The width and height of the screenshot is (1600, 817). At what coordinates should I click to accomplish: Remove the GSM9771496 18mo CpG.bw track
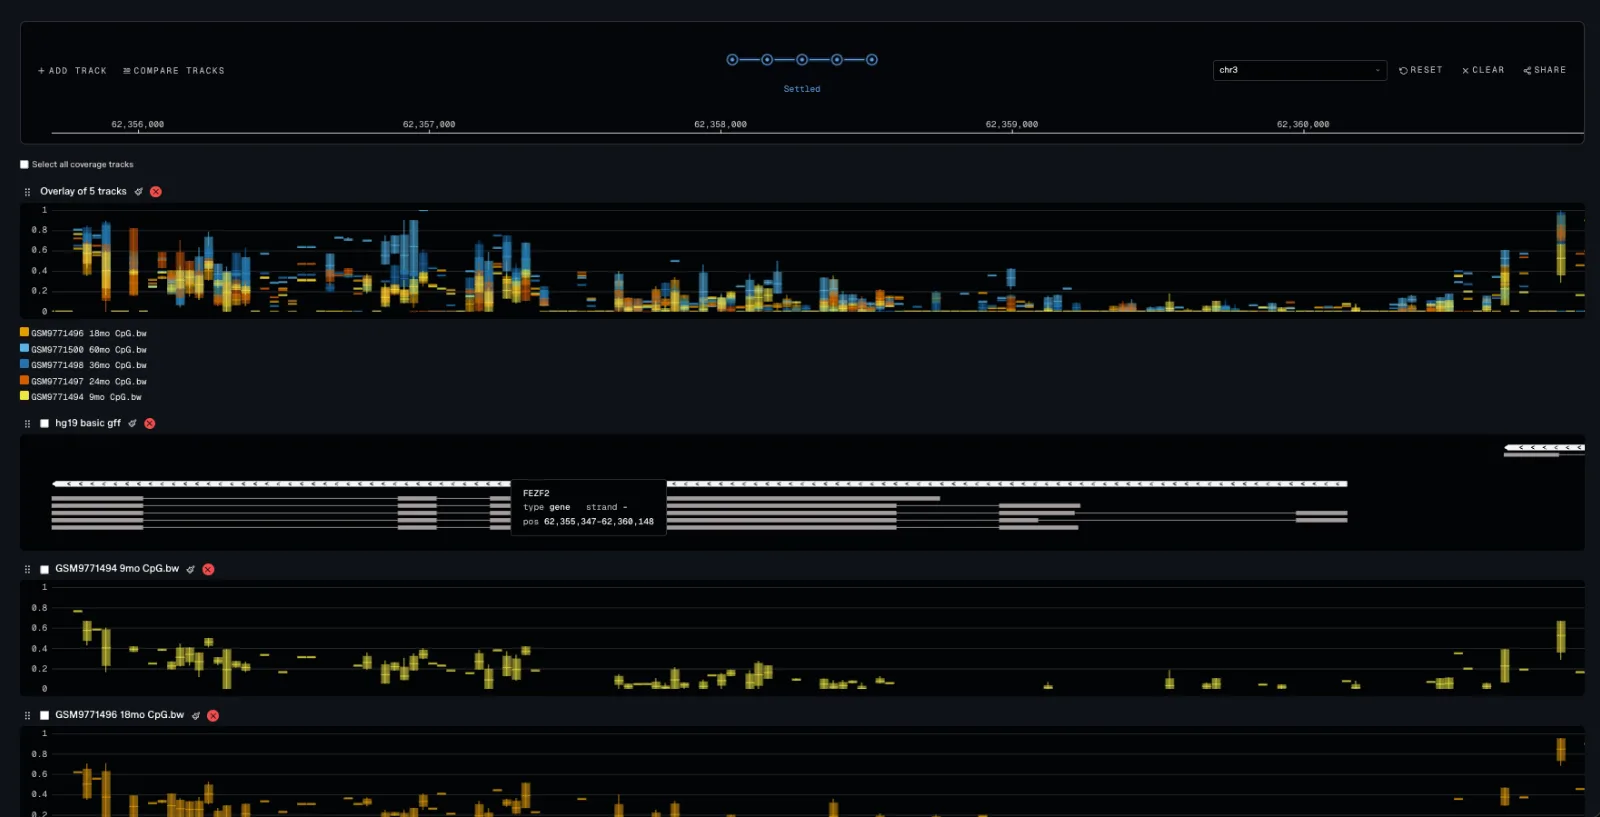(213, 716)
